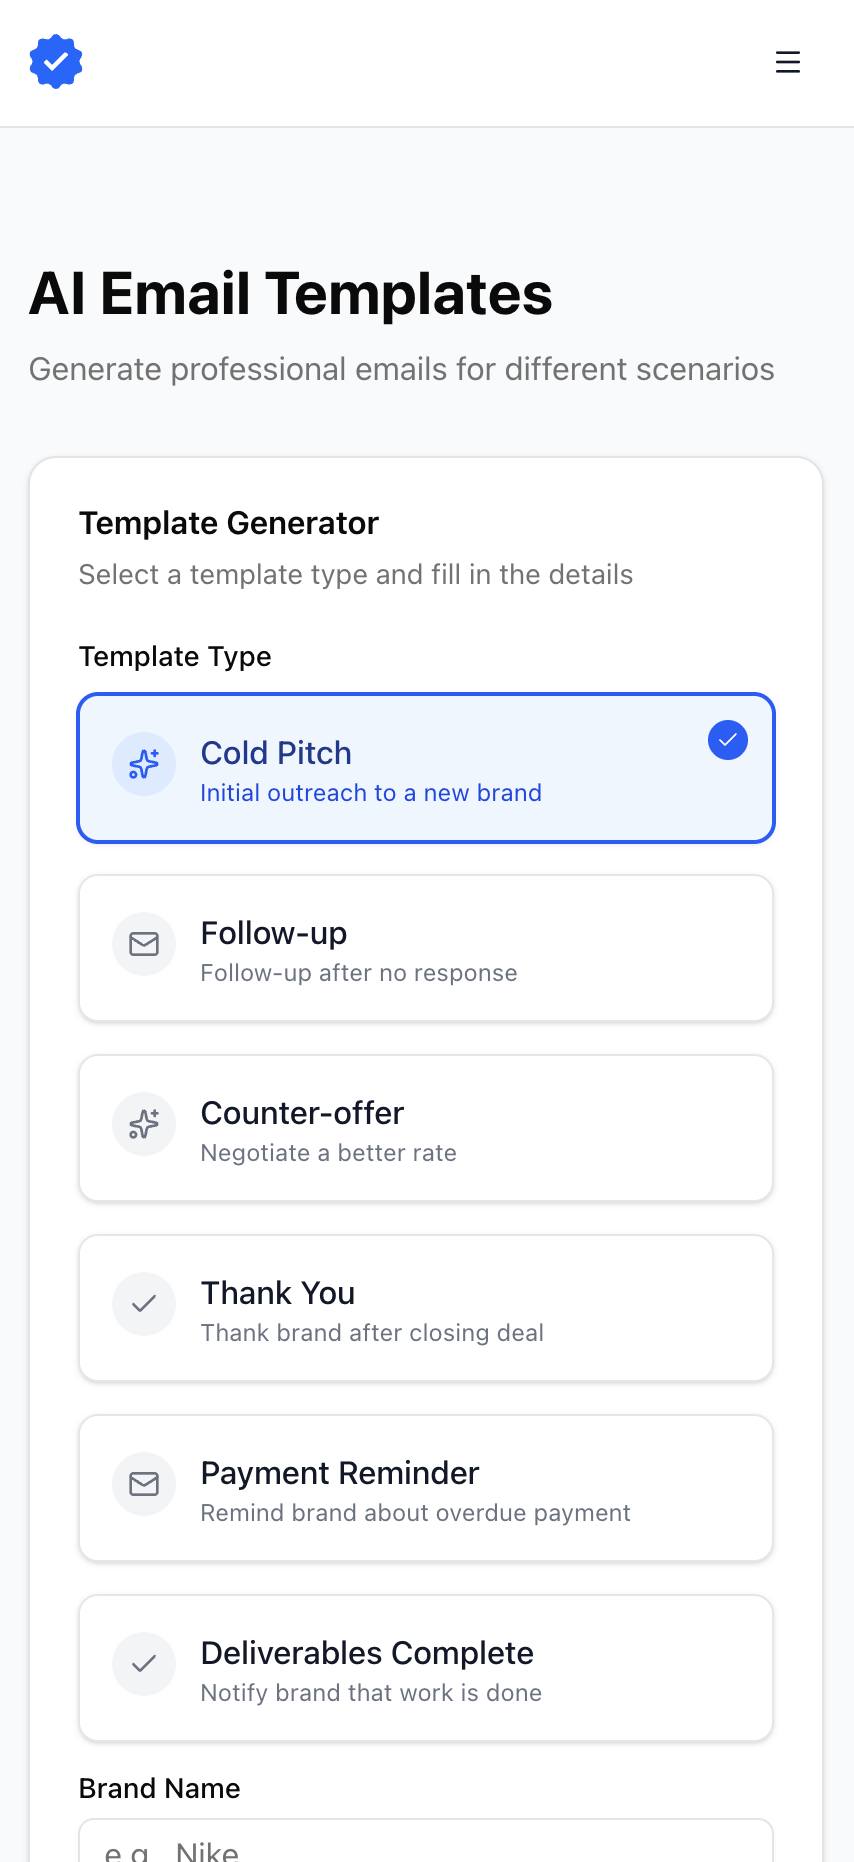Screen dimensions: 854x1862
Task: Open the hamburger navigation menu
Action: point(788,62)
